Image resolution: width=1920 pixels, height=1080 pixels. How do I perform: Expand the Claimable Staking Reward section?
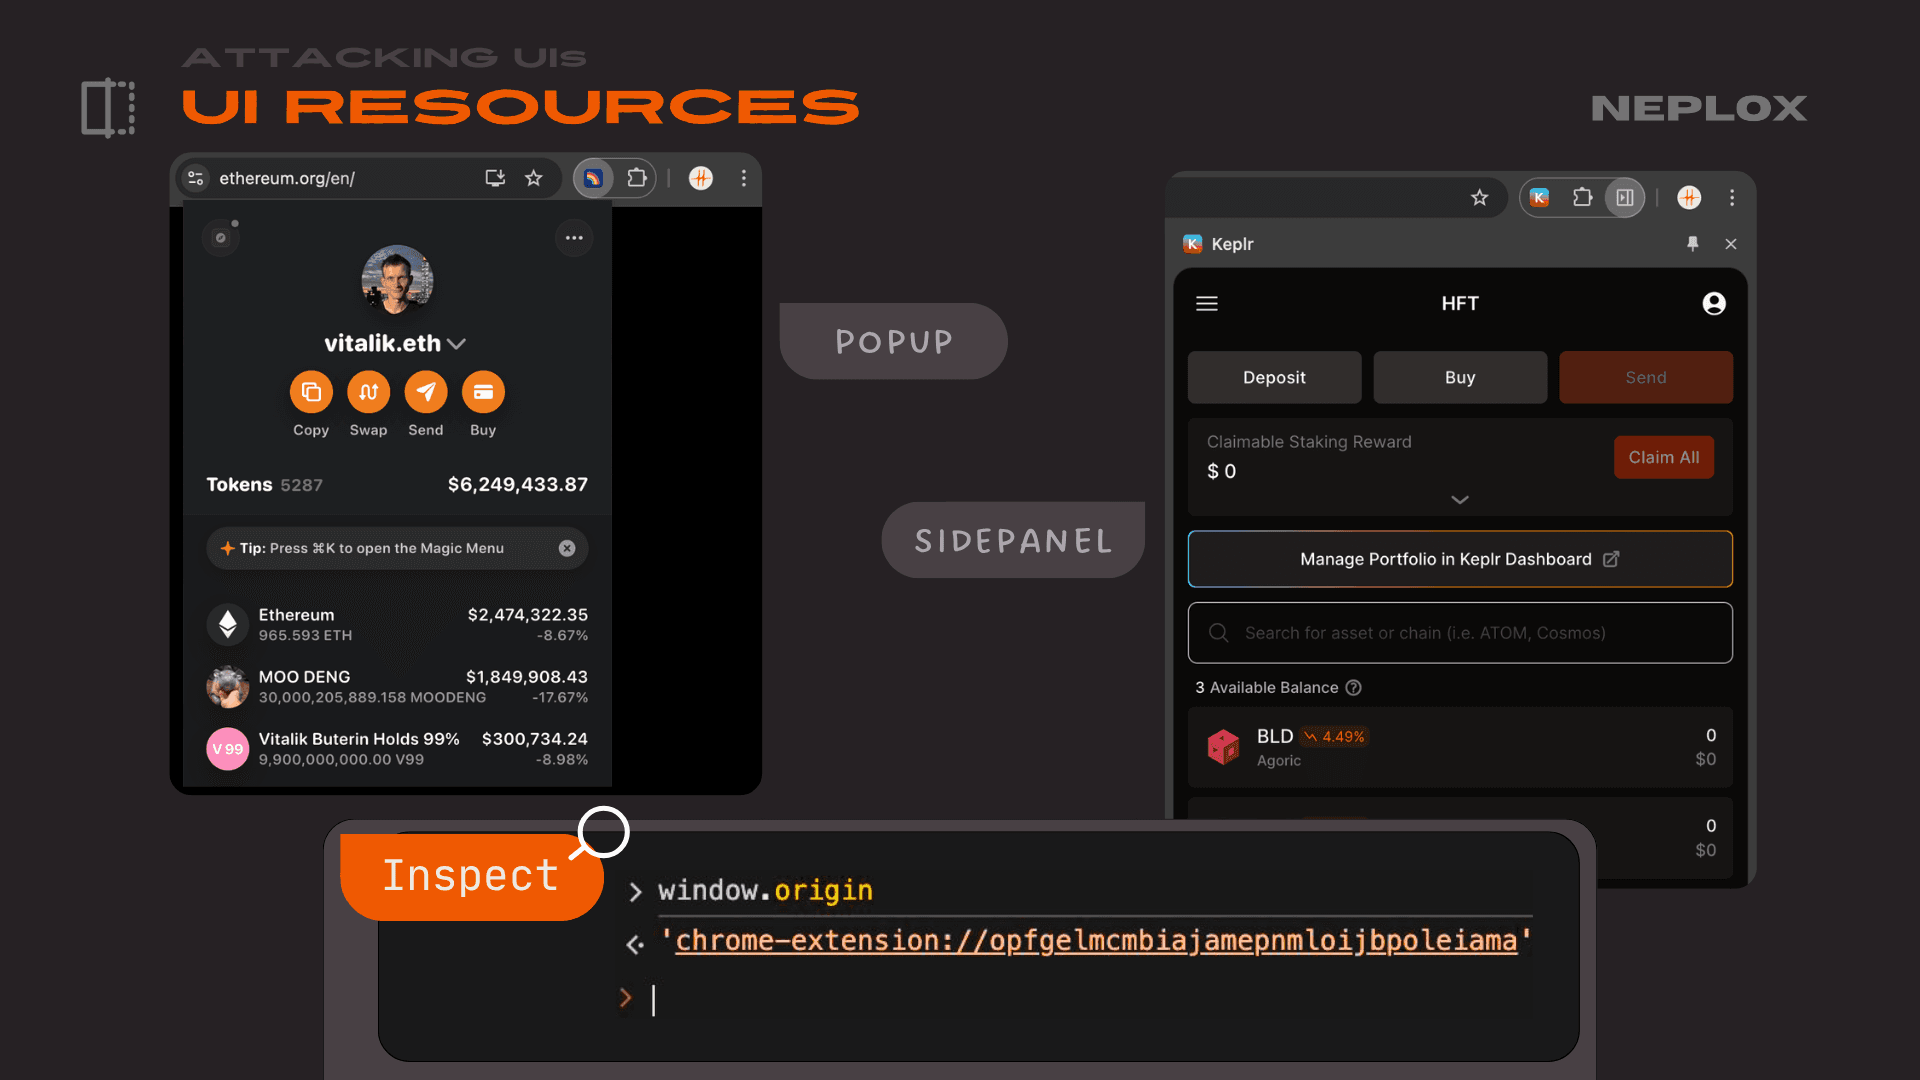click(1460, 499)
